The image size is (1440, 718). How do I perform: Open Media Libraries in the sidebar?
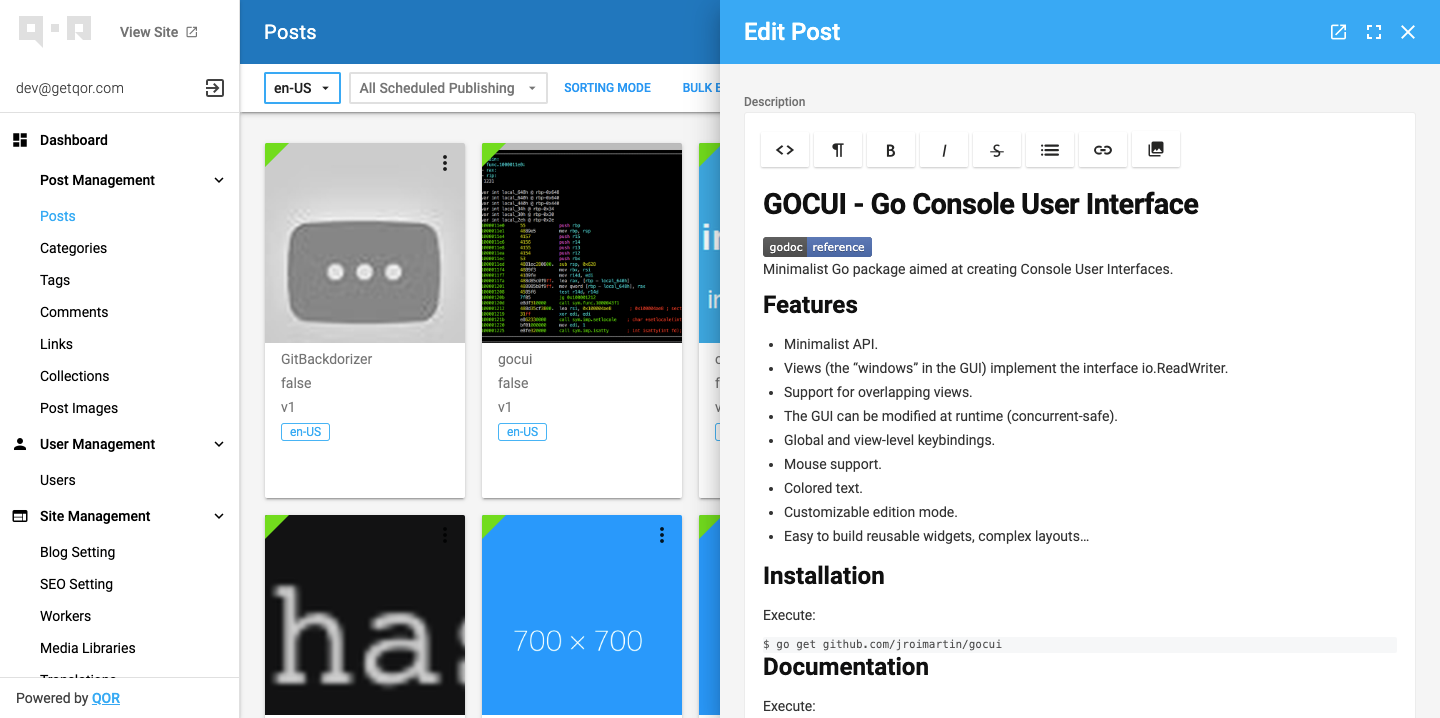point(88,648)
